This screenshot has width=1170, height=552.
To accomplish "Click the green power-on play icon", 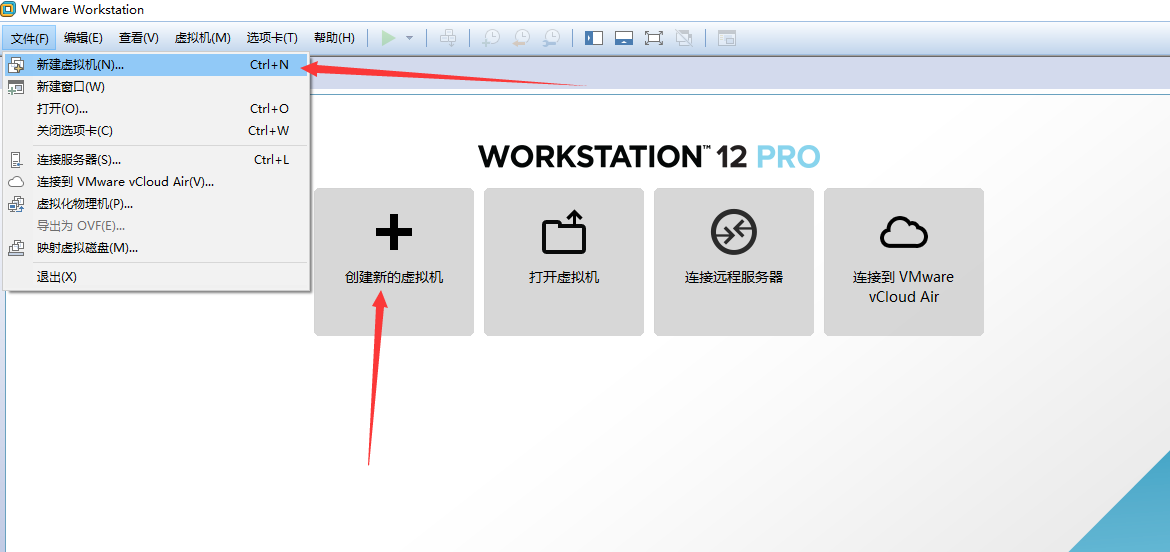I will coord(388,38).
